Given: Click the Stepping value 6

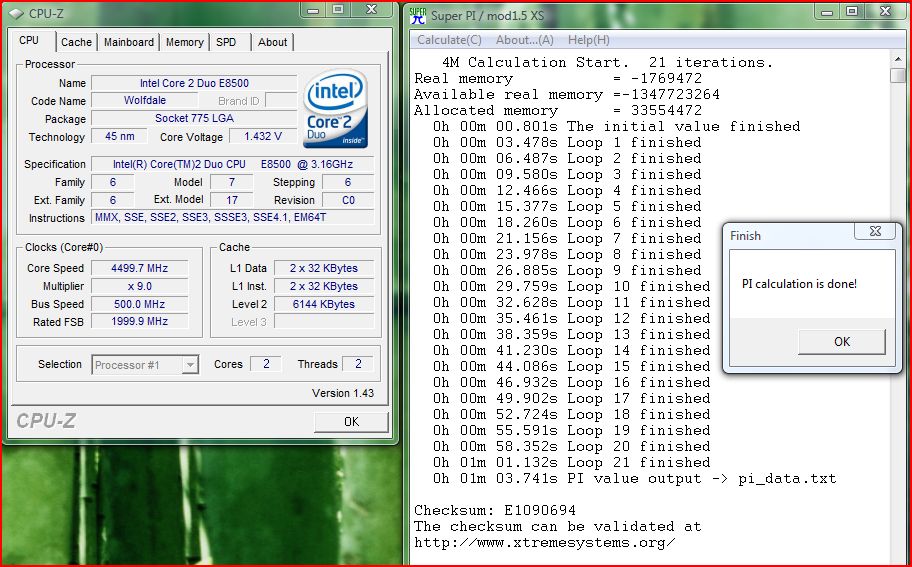Looking at the screenshot, I should [348, 182].
